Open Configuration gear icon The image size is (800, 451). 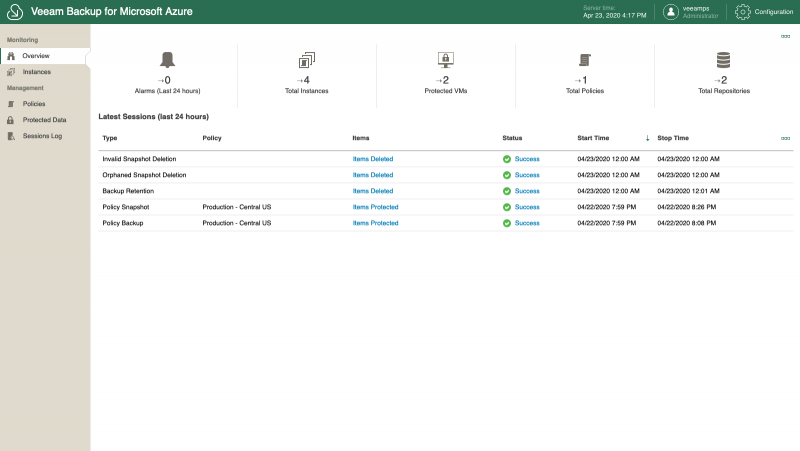click(742, 12)
